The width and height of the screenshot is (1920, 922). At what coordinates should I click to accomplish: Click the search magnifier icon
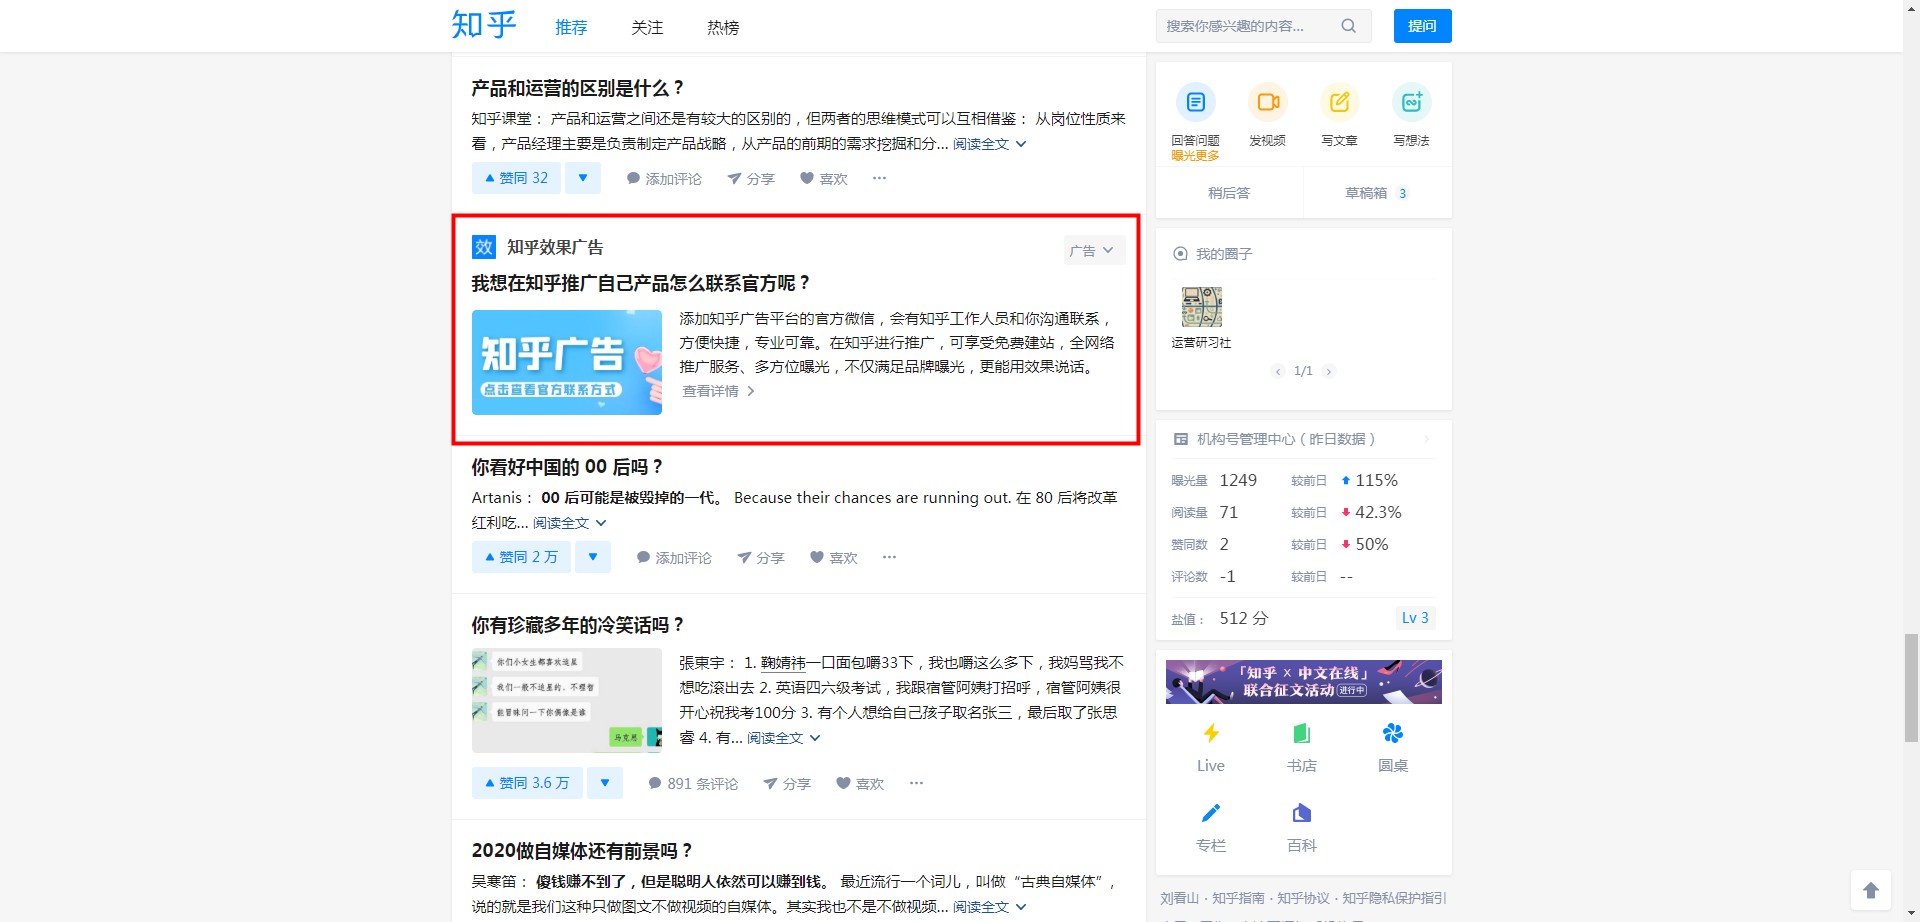pos(1349,26)
